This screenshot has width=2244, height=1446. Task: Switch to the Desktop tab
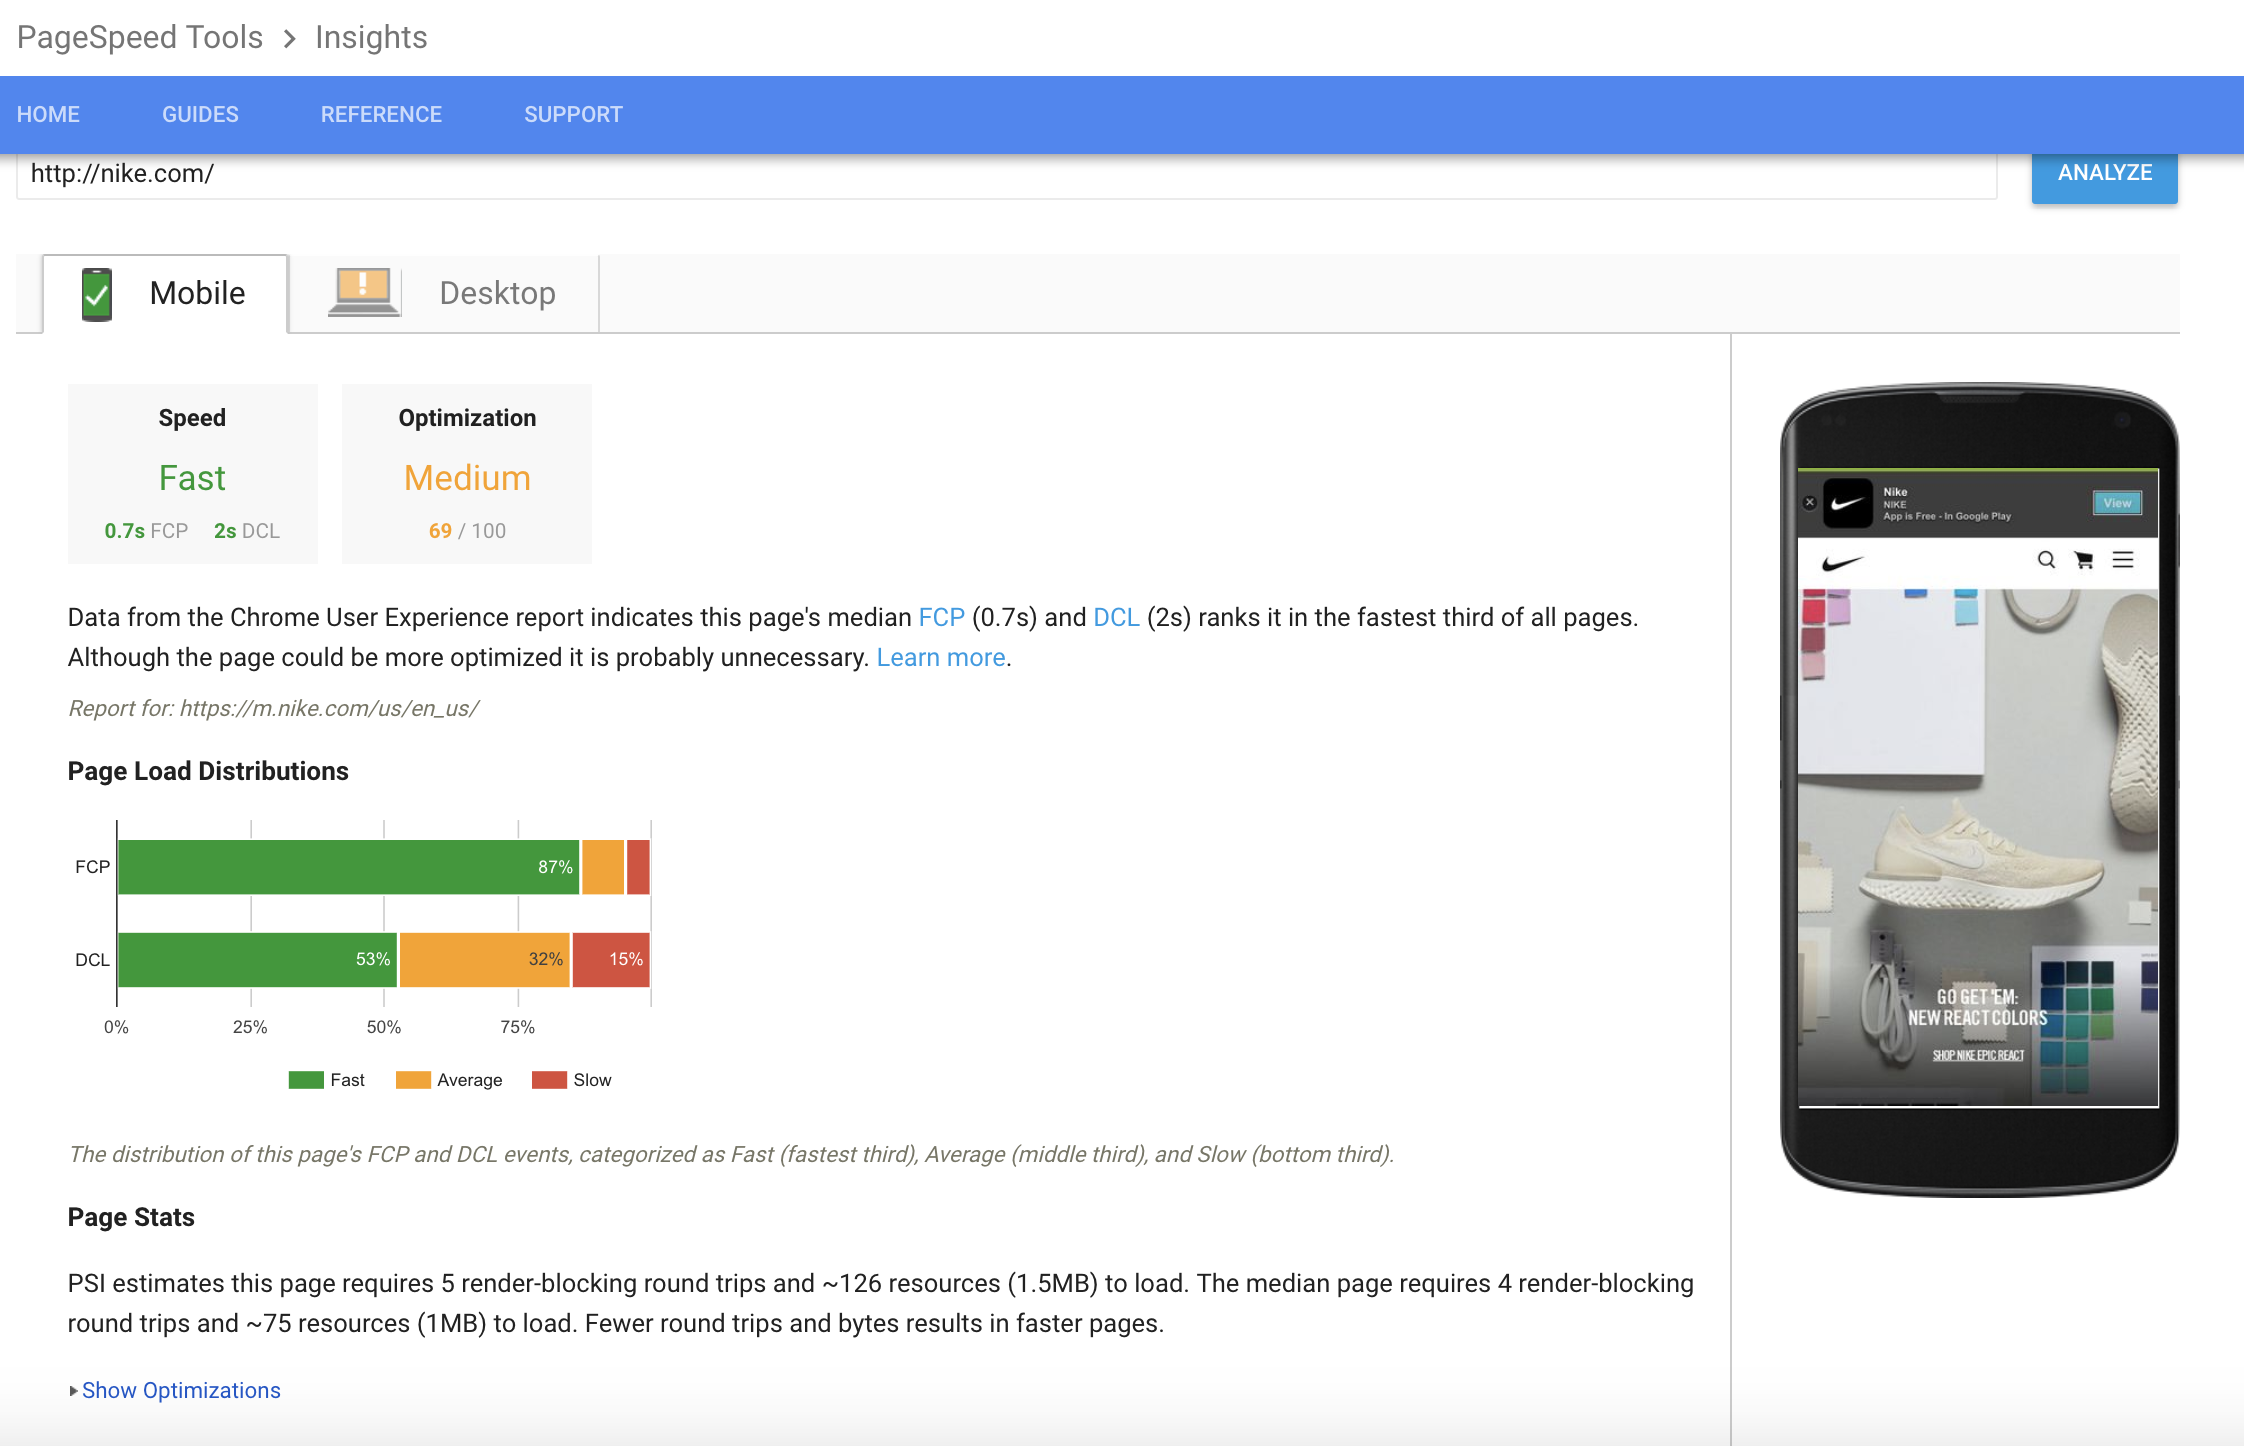[497, 293]
